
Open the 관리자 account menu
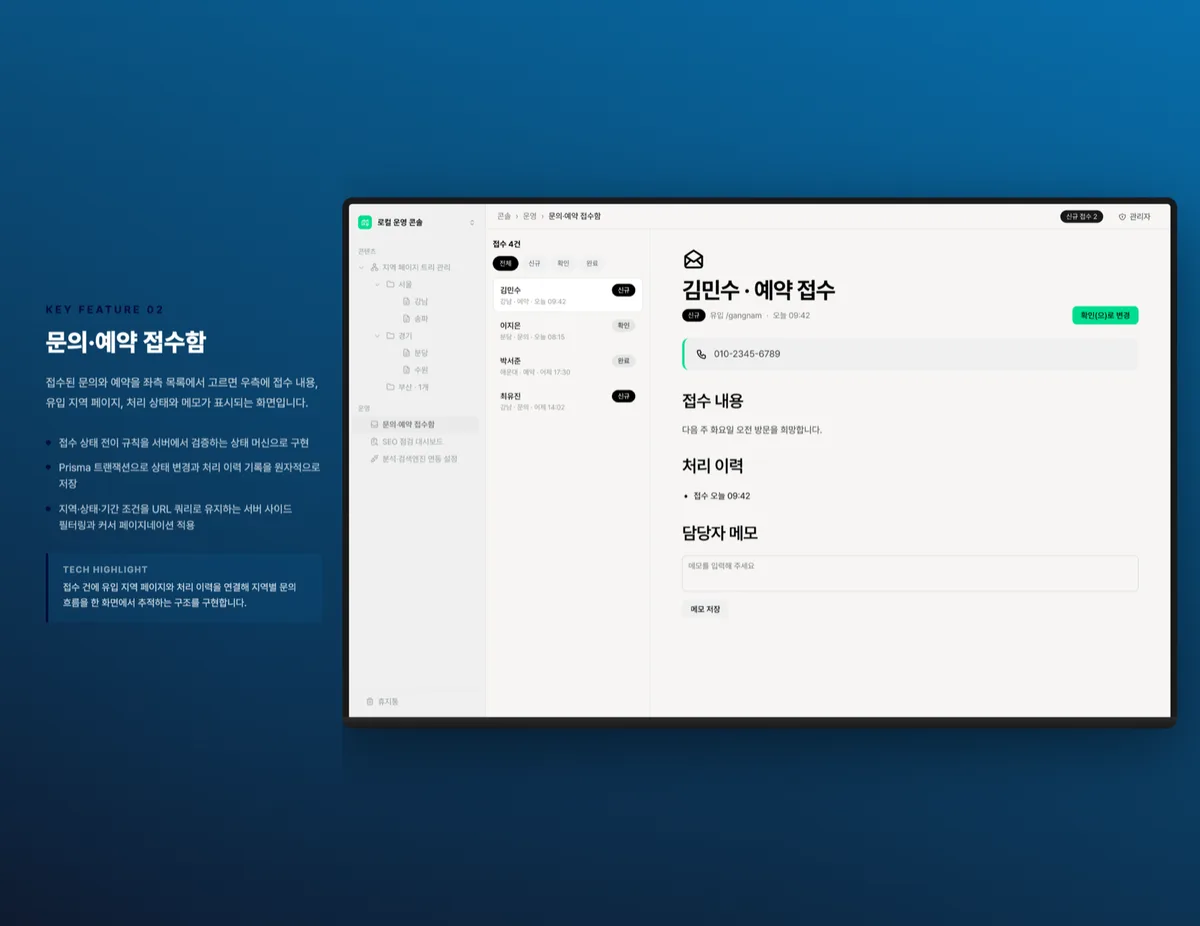pos(1135,217)
